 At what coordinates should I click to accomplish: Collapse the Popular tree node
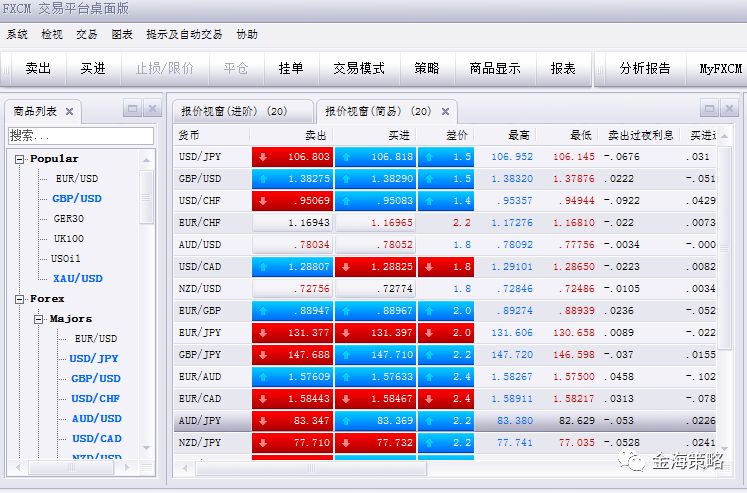point(20,159)
